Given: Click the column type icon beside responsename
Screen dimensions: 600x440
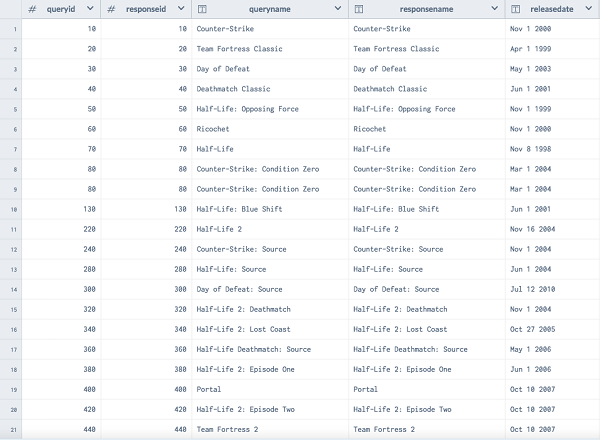Looking at the screenshot, I should (359, 9).
